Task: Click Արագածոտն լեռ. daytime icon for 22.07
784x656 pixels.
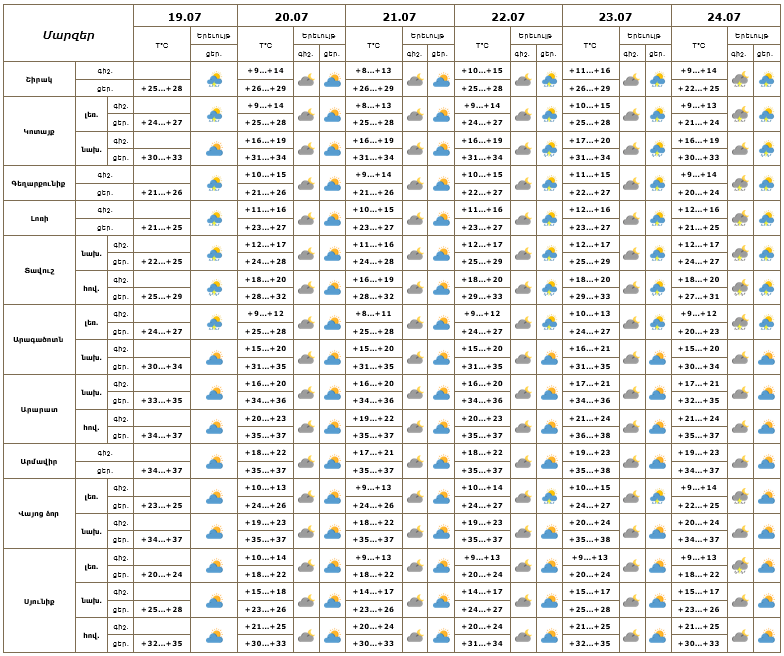Action: 550,323
